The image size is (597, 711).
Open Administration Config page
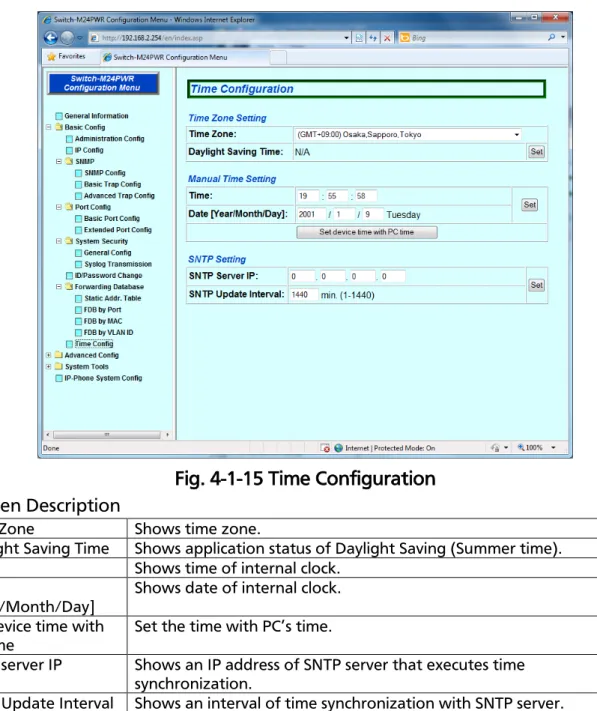pos(109,139)
